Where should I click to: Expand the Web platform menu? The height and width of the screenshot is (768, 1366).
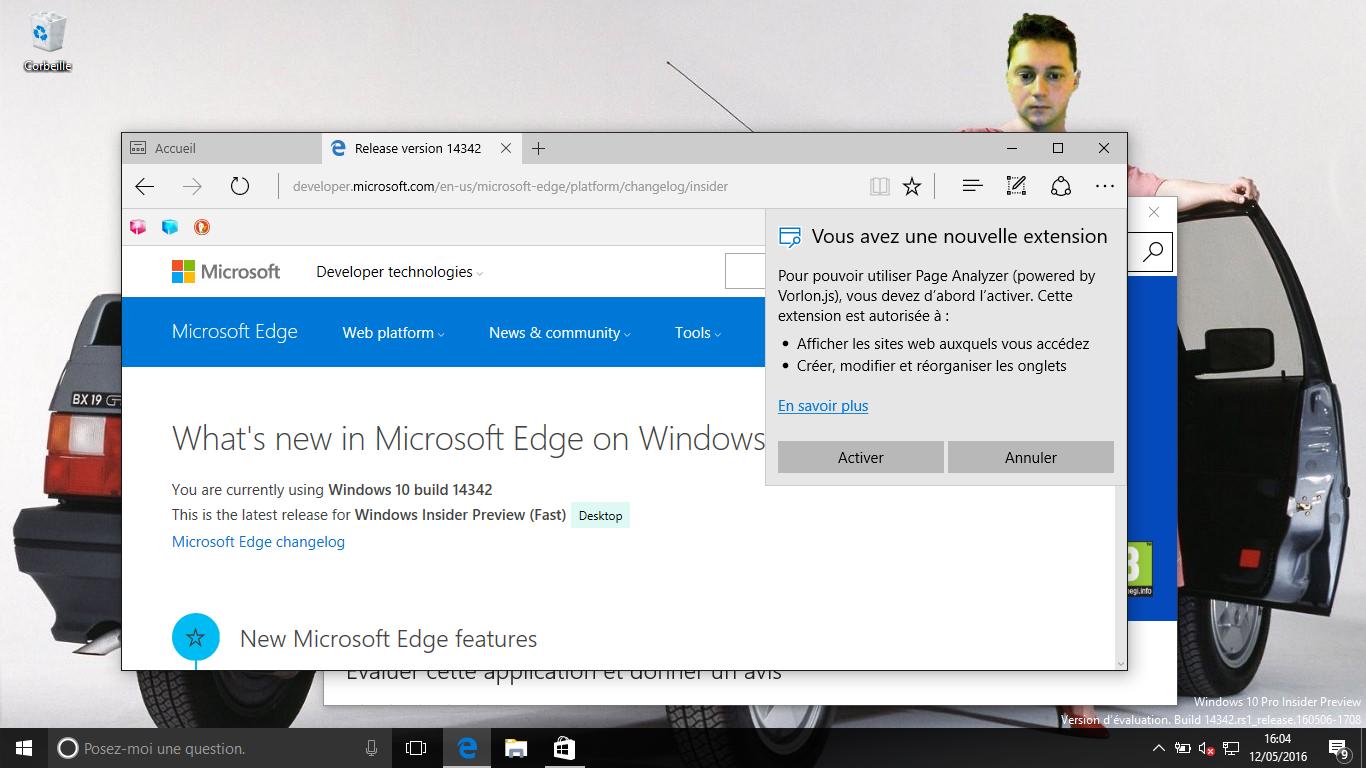pyautogui.click(x=393, y=333)
